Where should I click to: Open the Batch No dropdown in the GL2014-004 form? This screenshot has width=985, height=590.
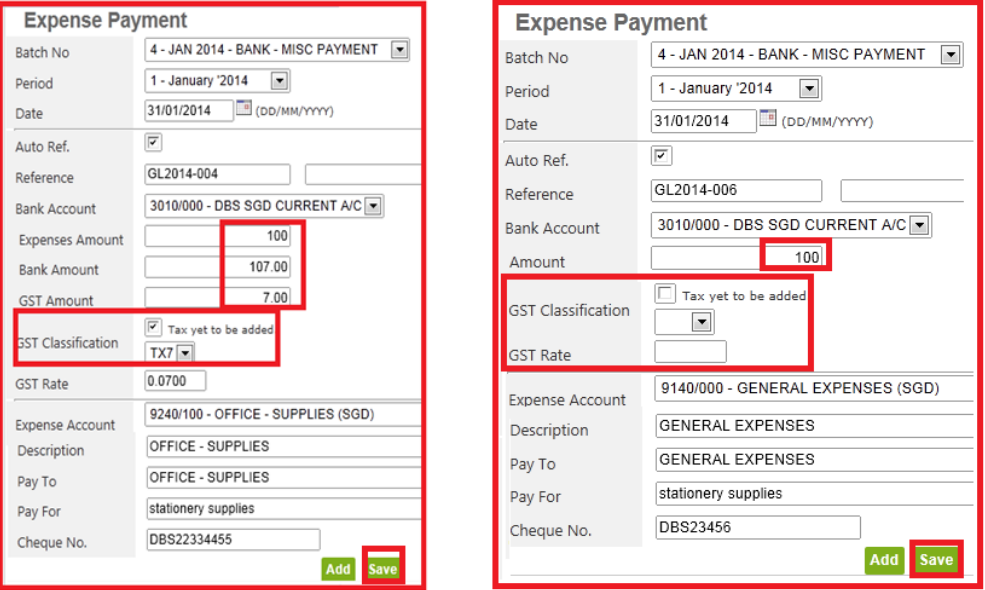tap(399, 49)
